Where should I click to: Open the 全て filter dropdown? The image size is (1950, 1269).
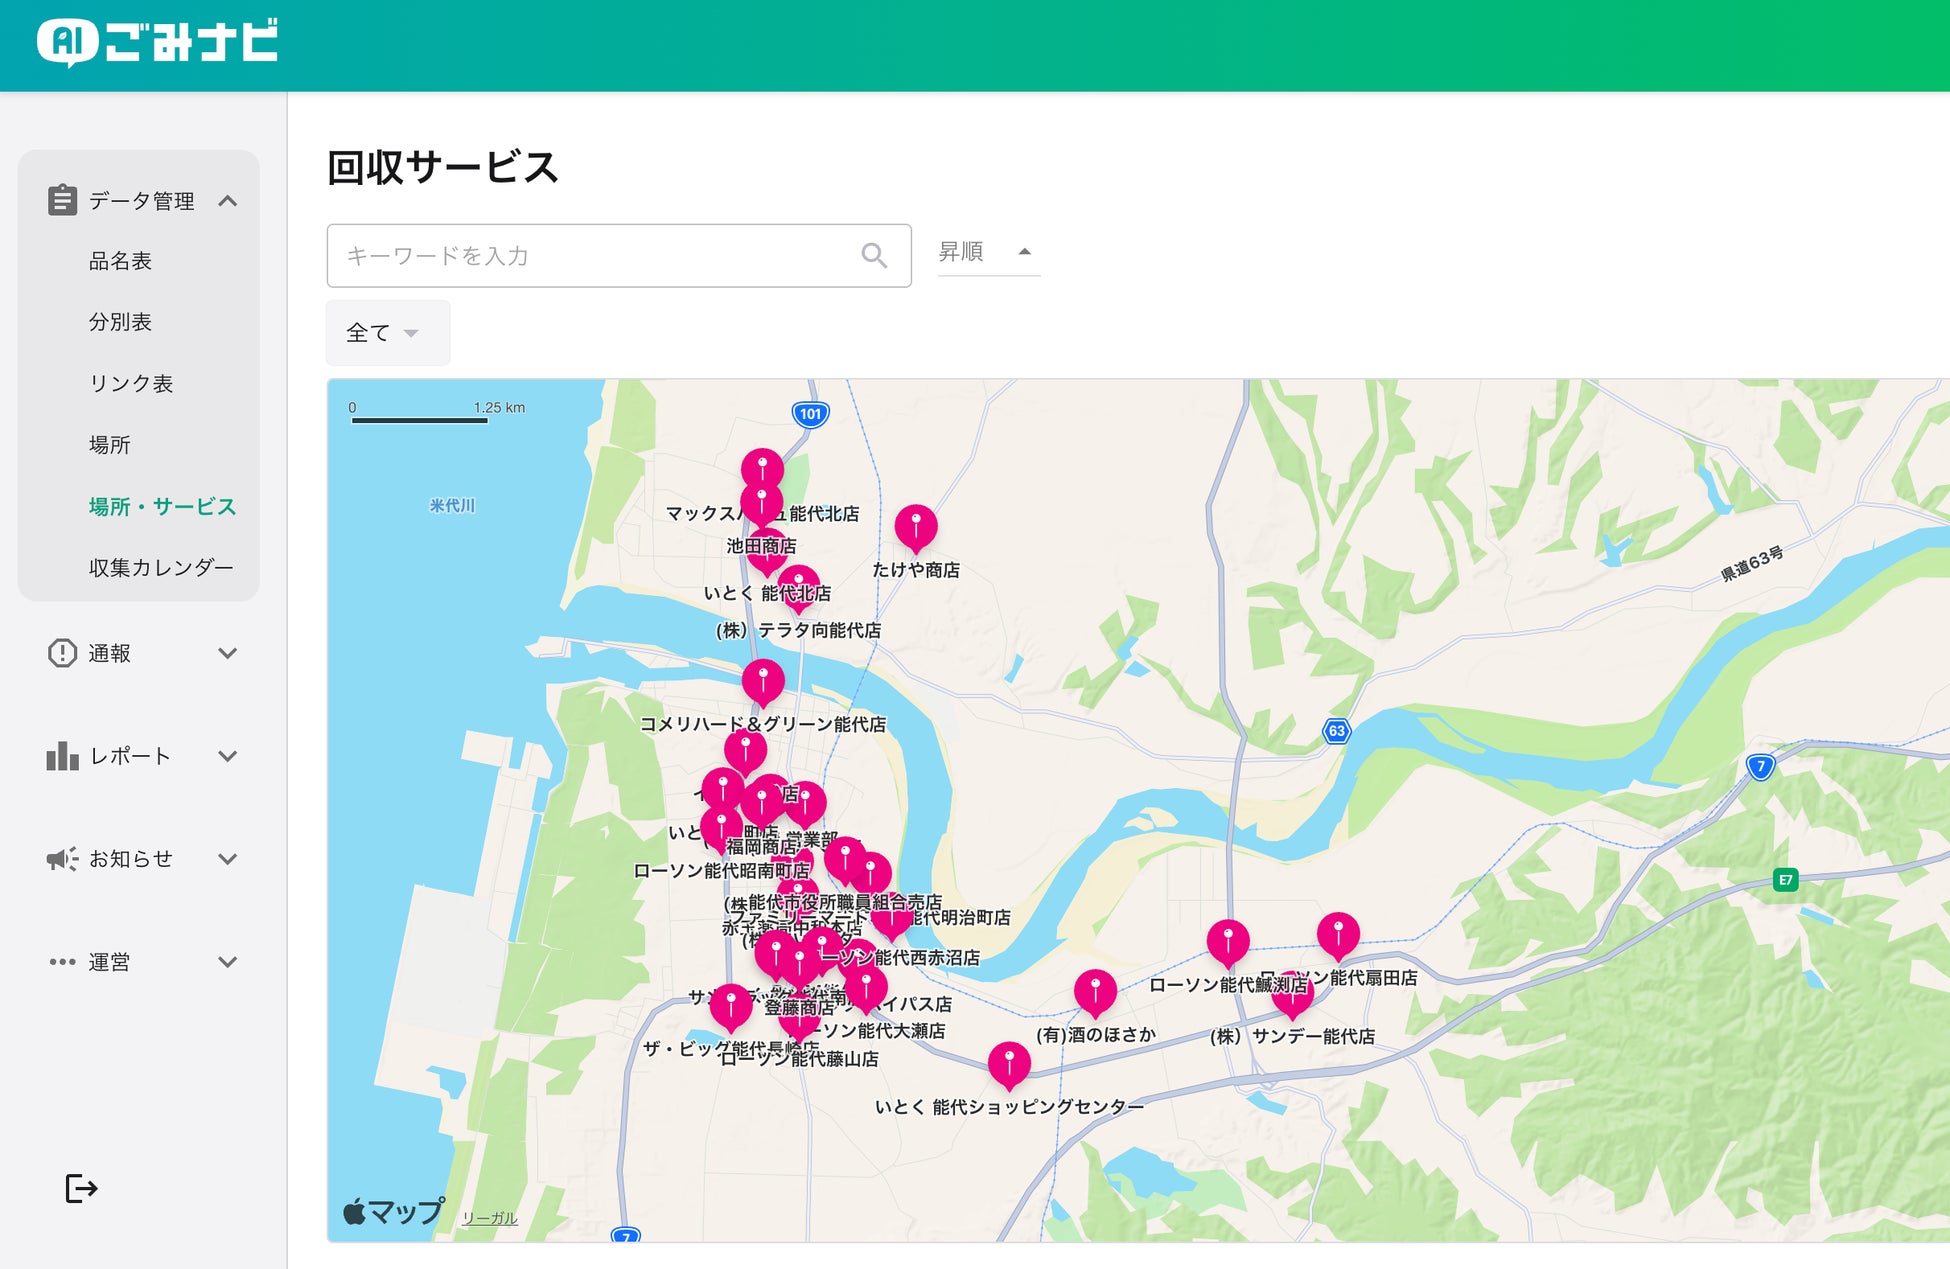[386, 333]
